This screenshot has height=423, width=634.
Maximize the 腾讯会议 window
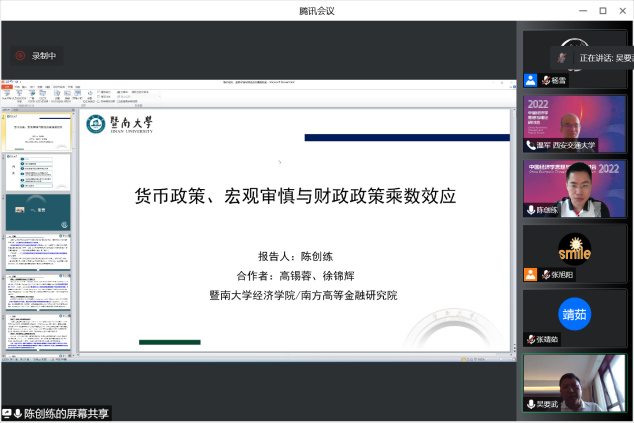point(602,10)
